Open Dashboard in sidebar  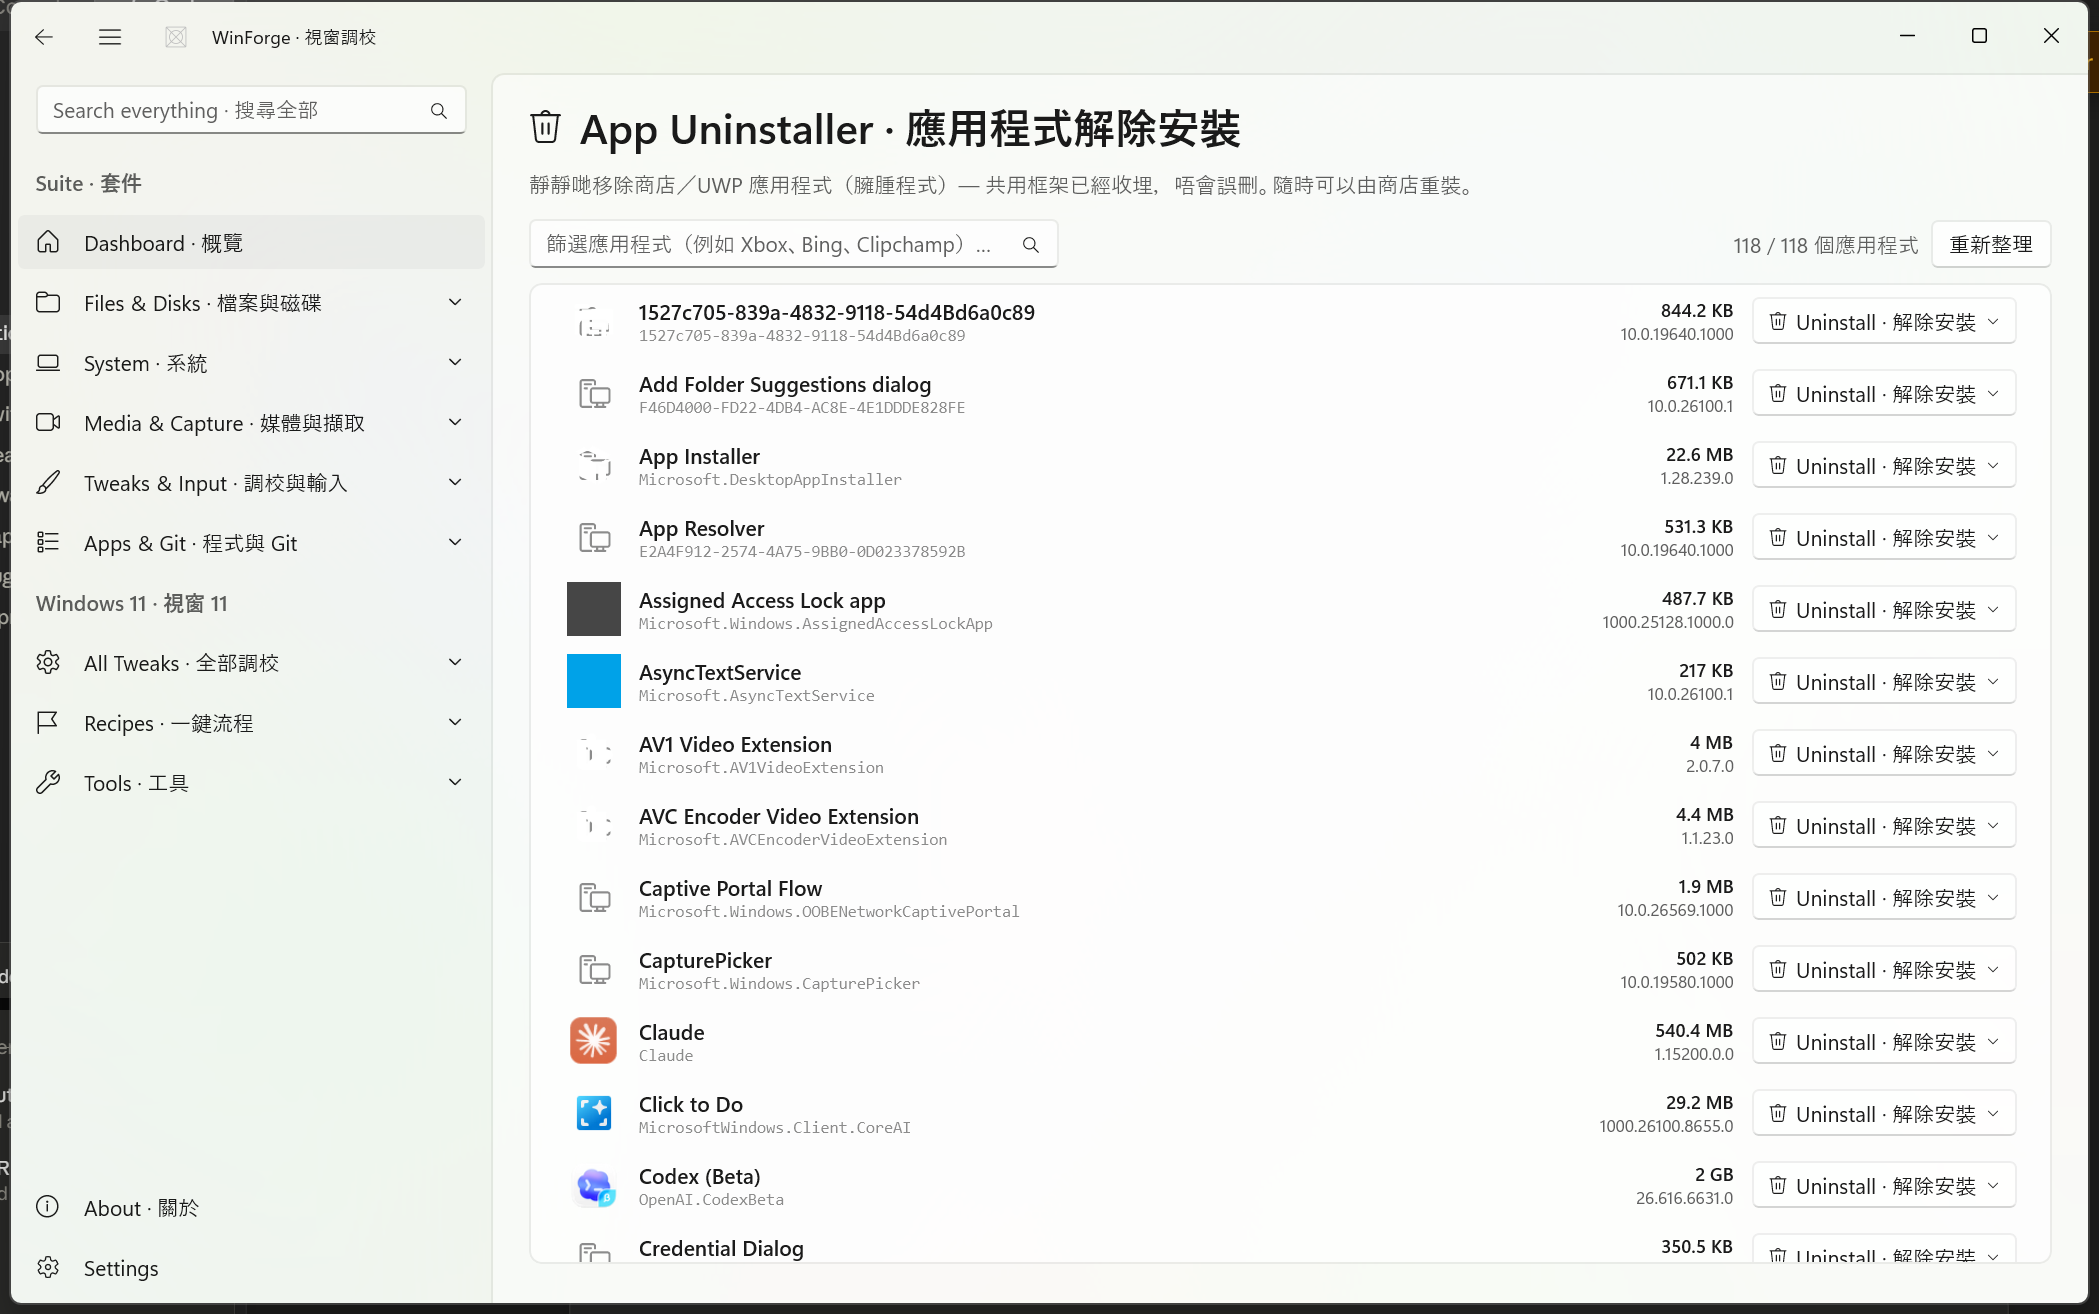[x=251, y=243]
